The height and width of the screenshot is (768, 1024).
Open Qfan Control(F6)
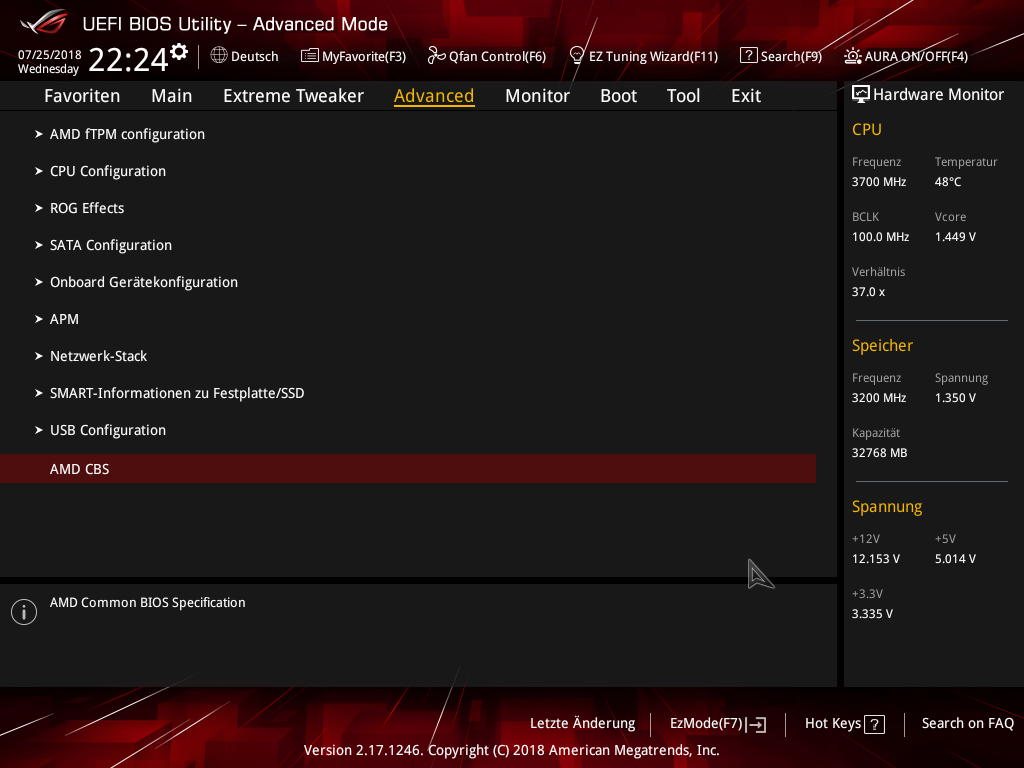497,56
